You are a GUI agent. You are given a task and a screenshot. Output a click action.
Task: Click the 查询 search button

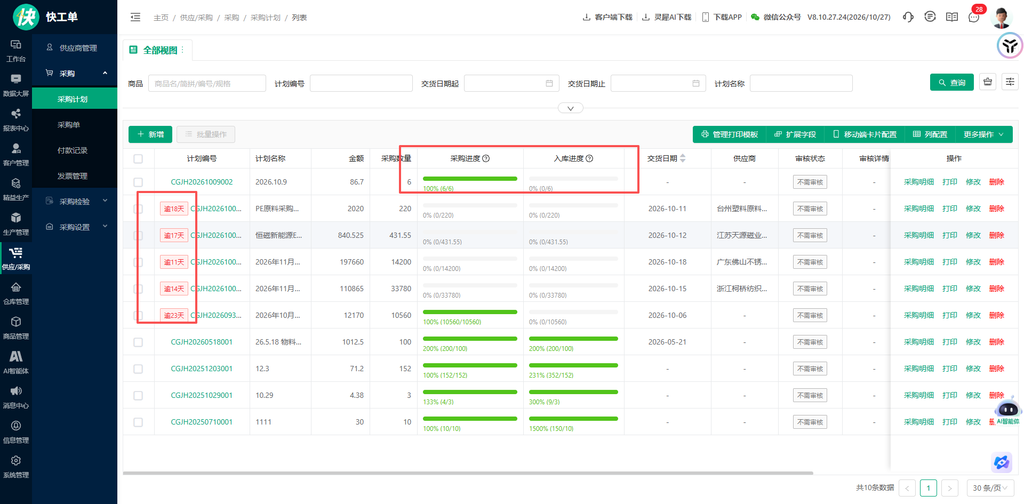click(952, 82)
